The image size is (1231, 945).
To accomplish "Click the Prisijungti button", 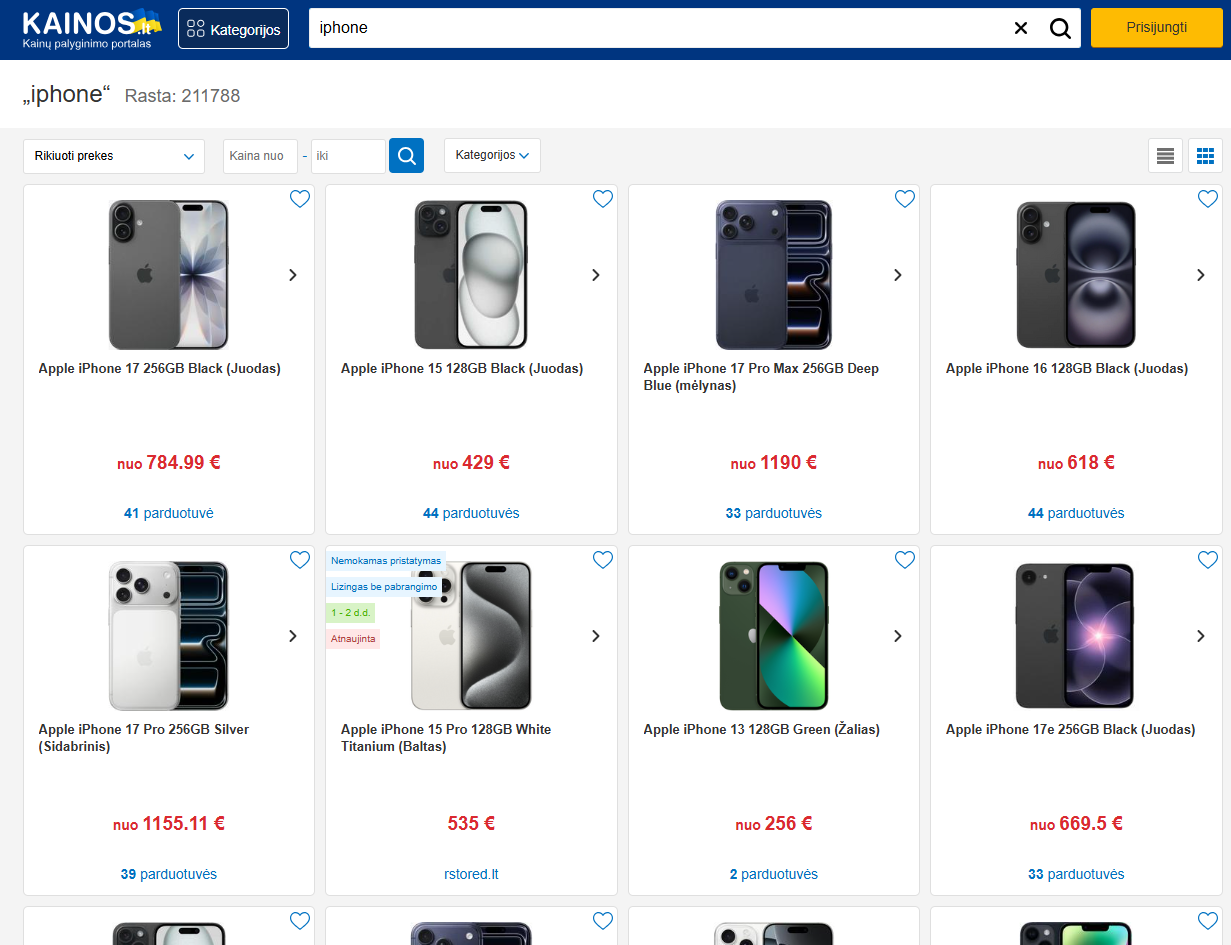I will (x=1157, y=27).
